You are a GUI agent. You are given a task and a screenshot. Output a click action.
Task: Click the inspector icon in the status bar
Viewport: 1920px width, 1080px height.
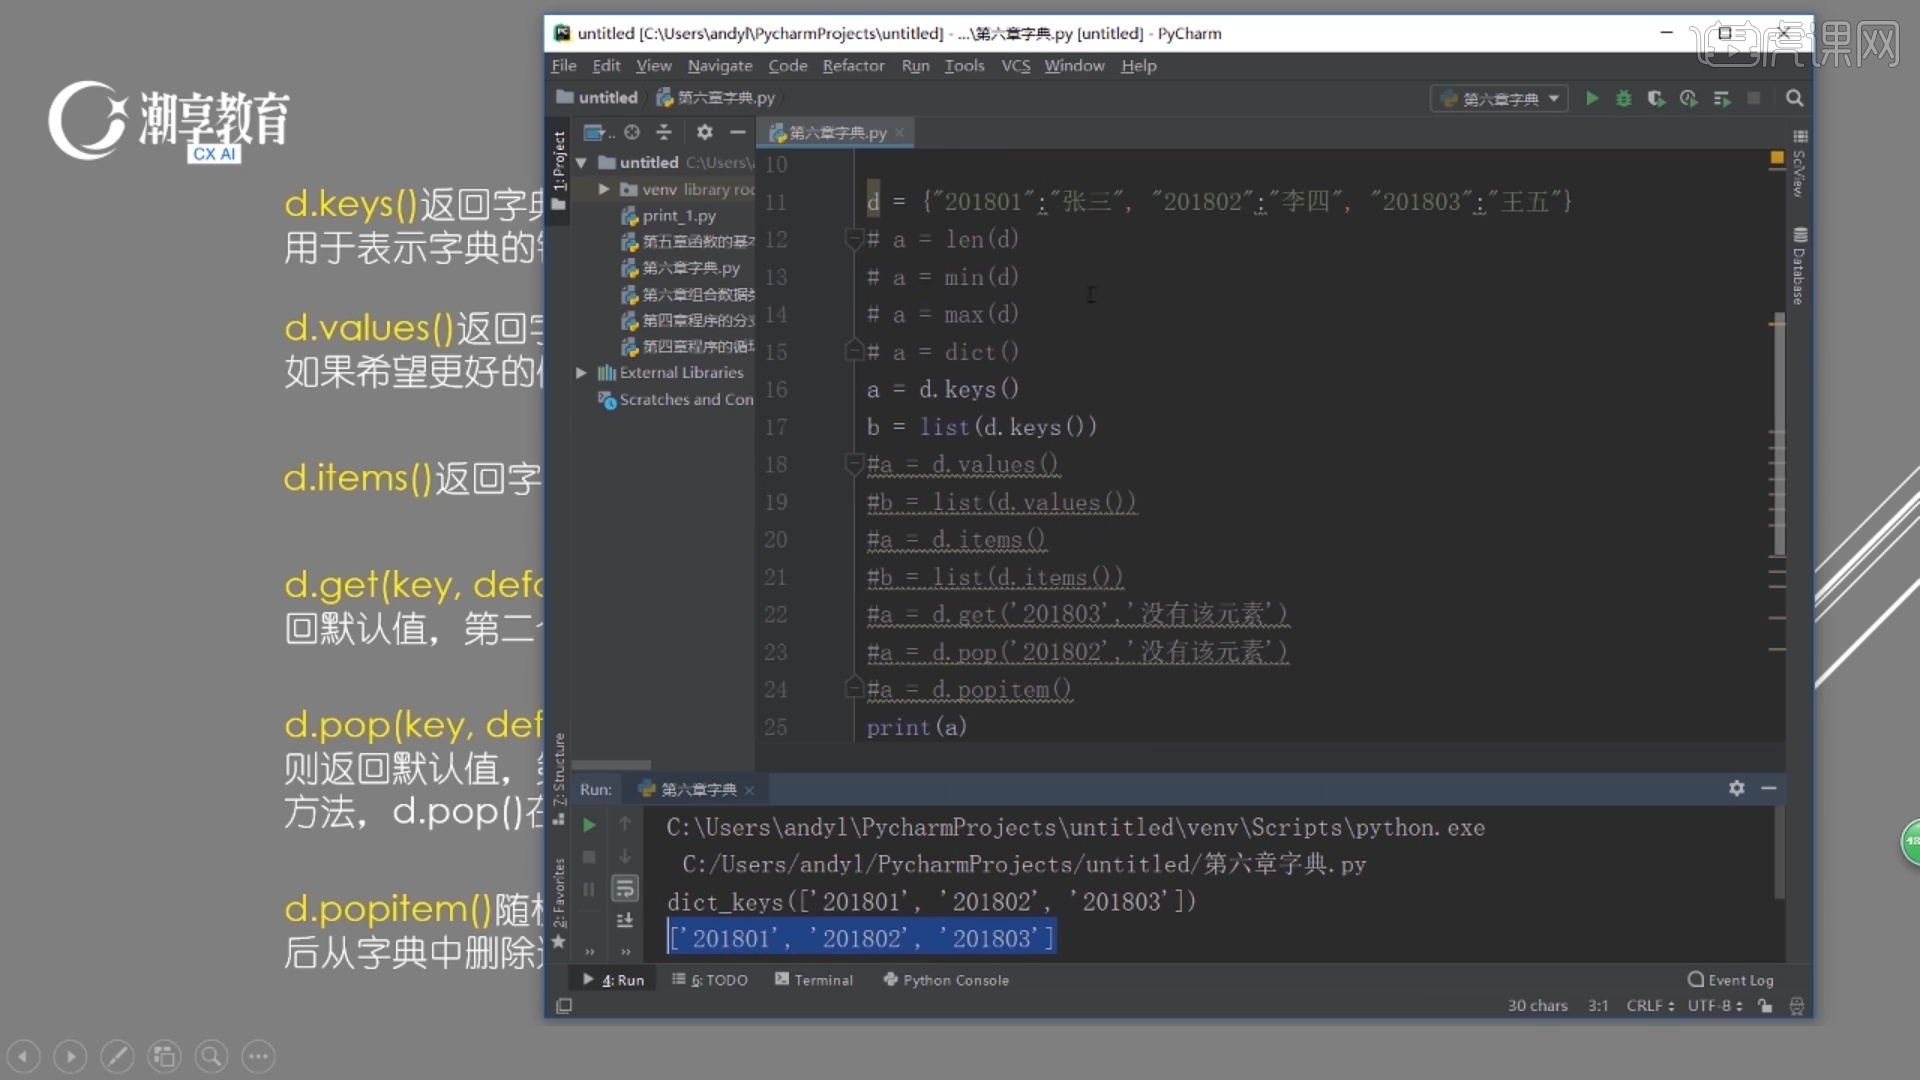tap(1796, 1006)
